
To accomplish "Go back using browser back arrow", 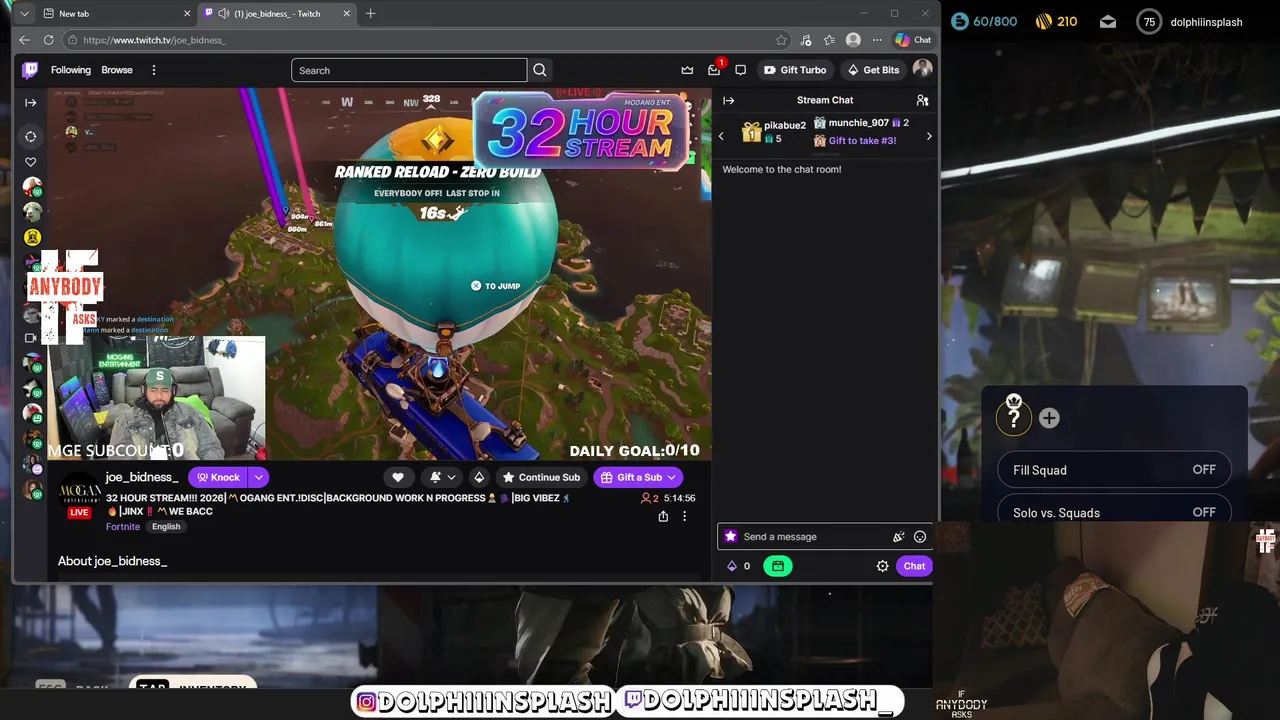I will pyautogui.click(x=24, y=40).
